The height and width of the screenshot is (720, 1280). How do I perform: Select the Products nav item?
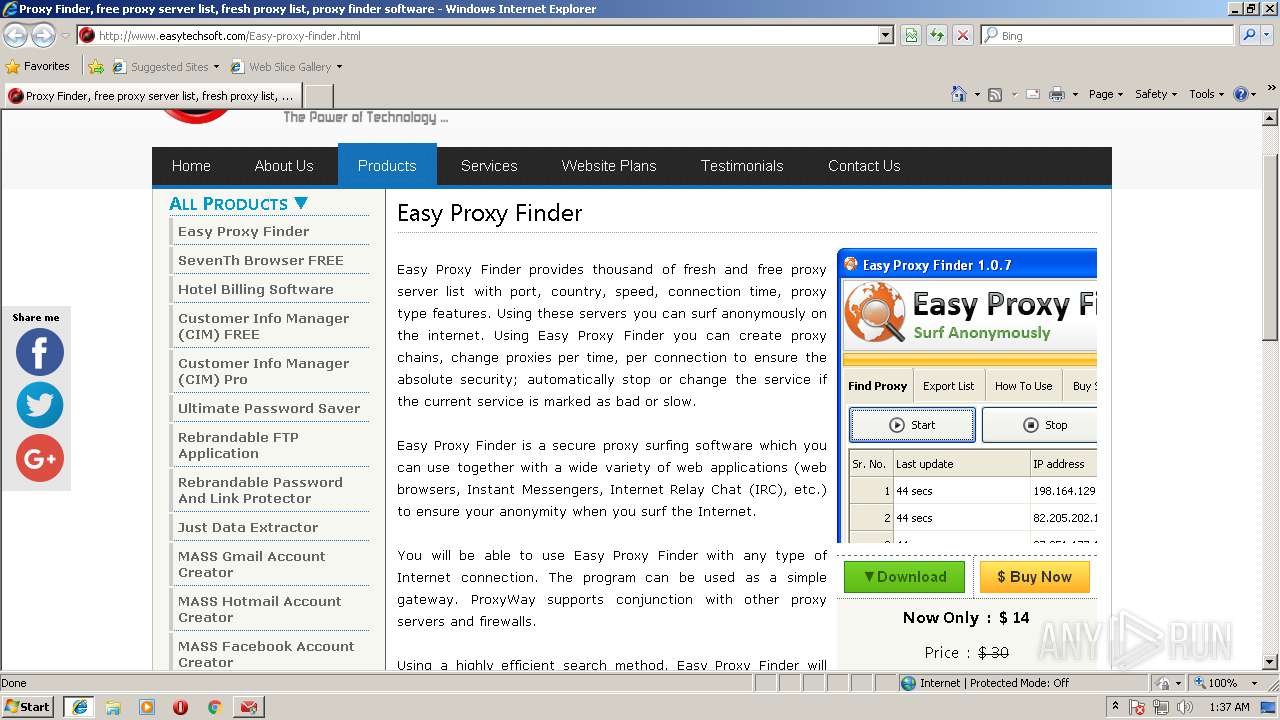(387, 166)
